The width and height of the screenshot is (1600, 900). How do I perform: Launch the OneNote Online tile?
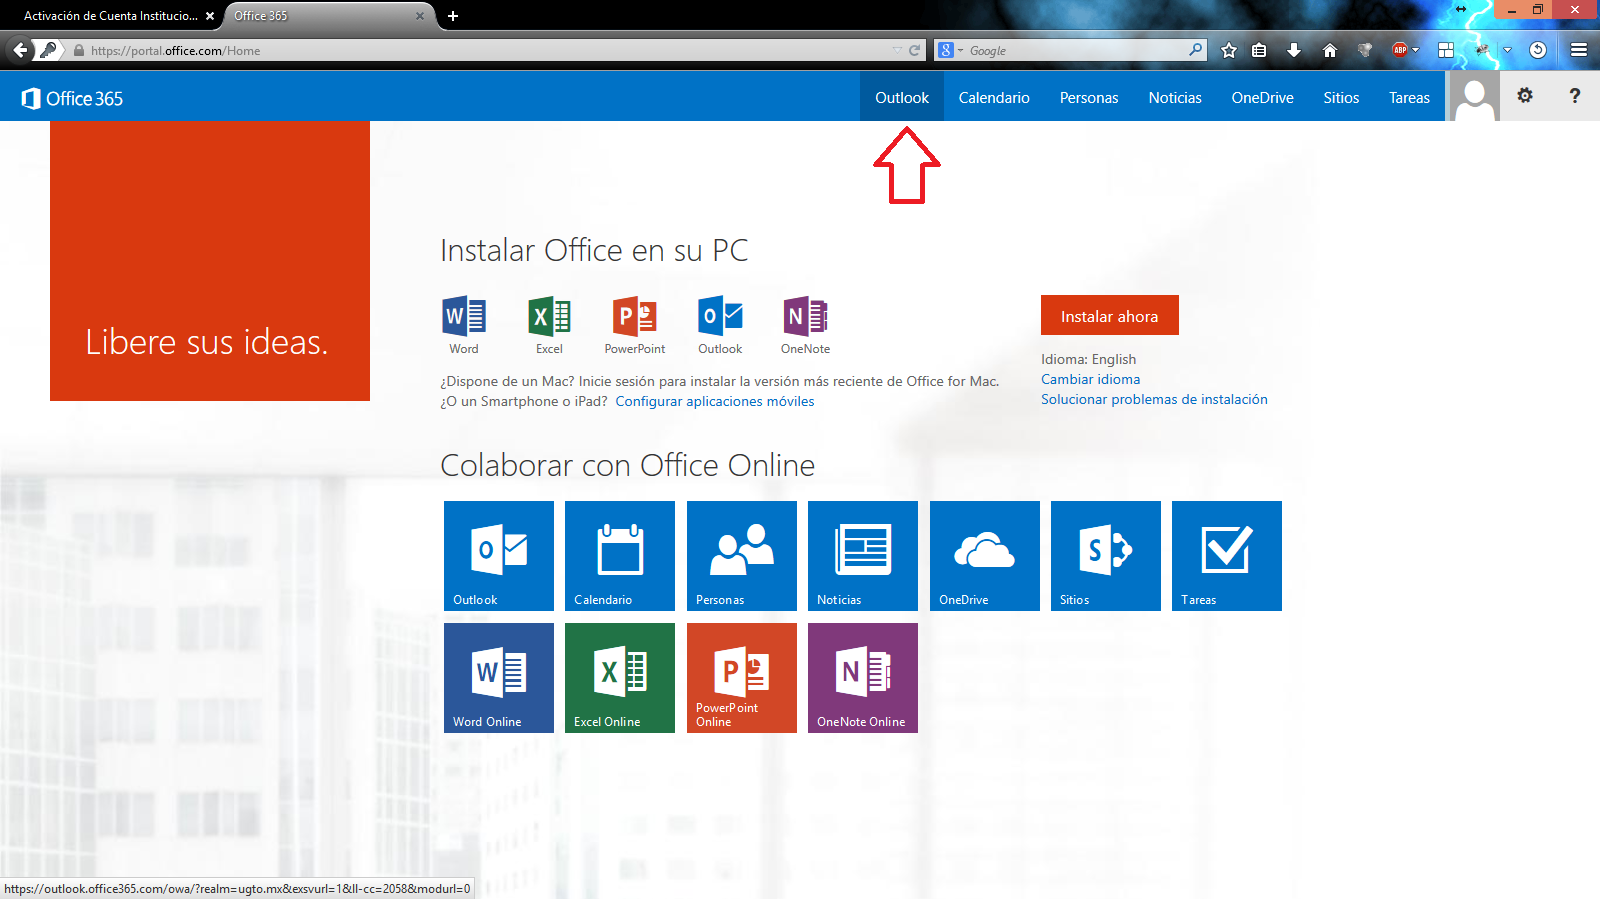pyautogui.click(x=862, y=677)
